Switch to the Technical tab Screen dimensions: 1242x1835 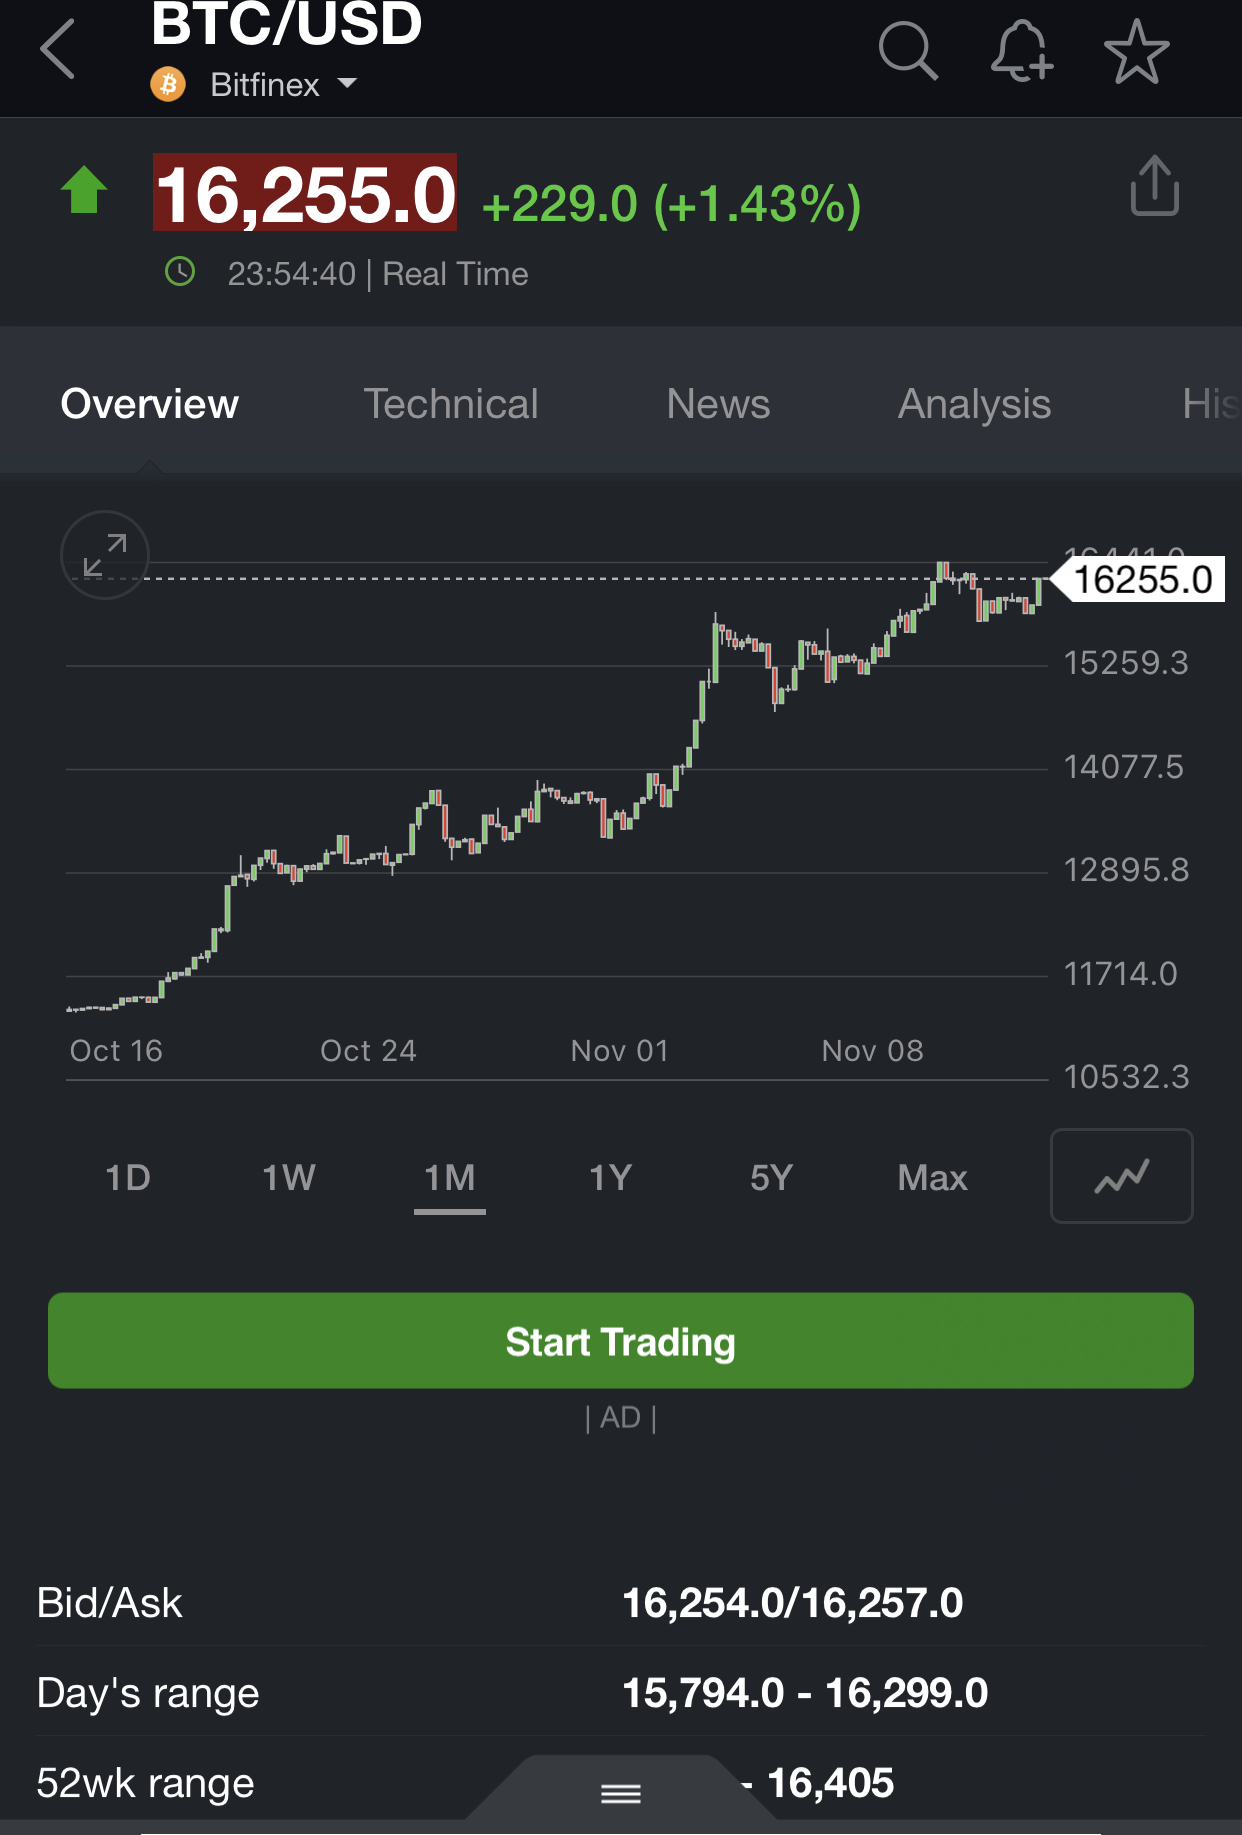pos(450,404)
